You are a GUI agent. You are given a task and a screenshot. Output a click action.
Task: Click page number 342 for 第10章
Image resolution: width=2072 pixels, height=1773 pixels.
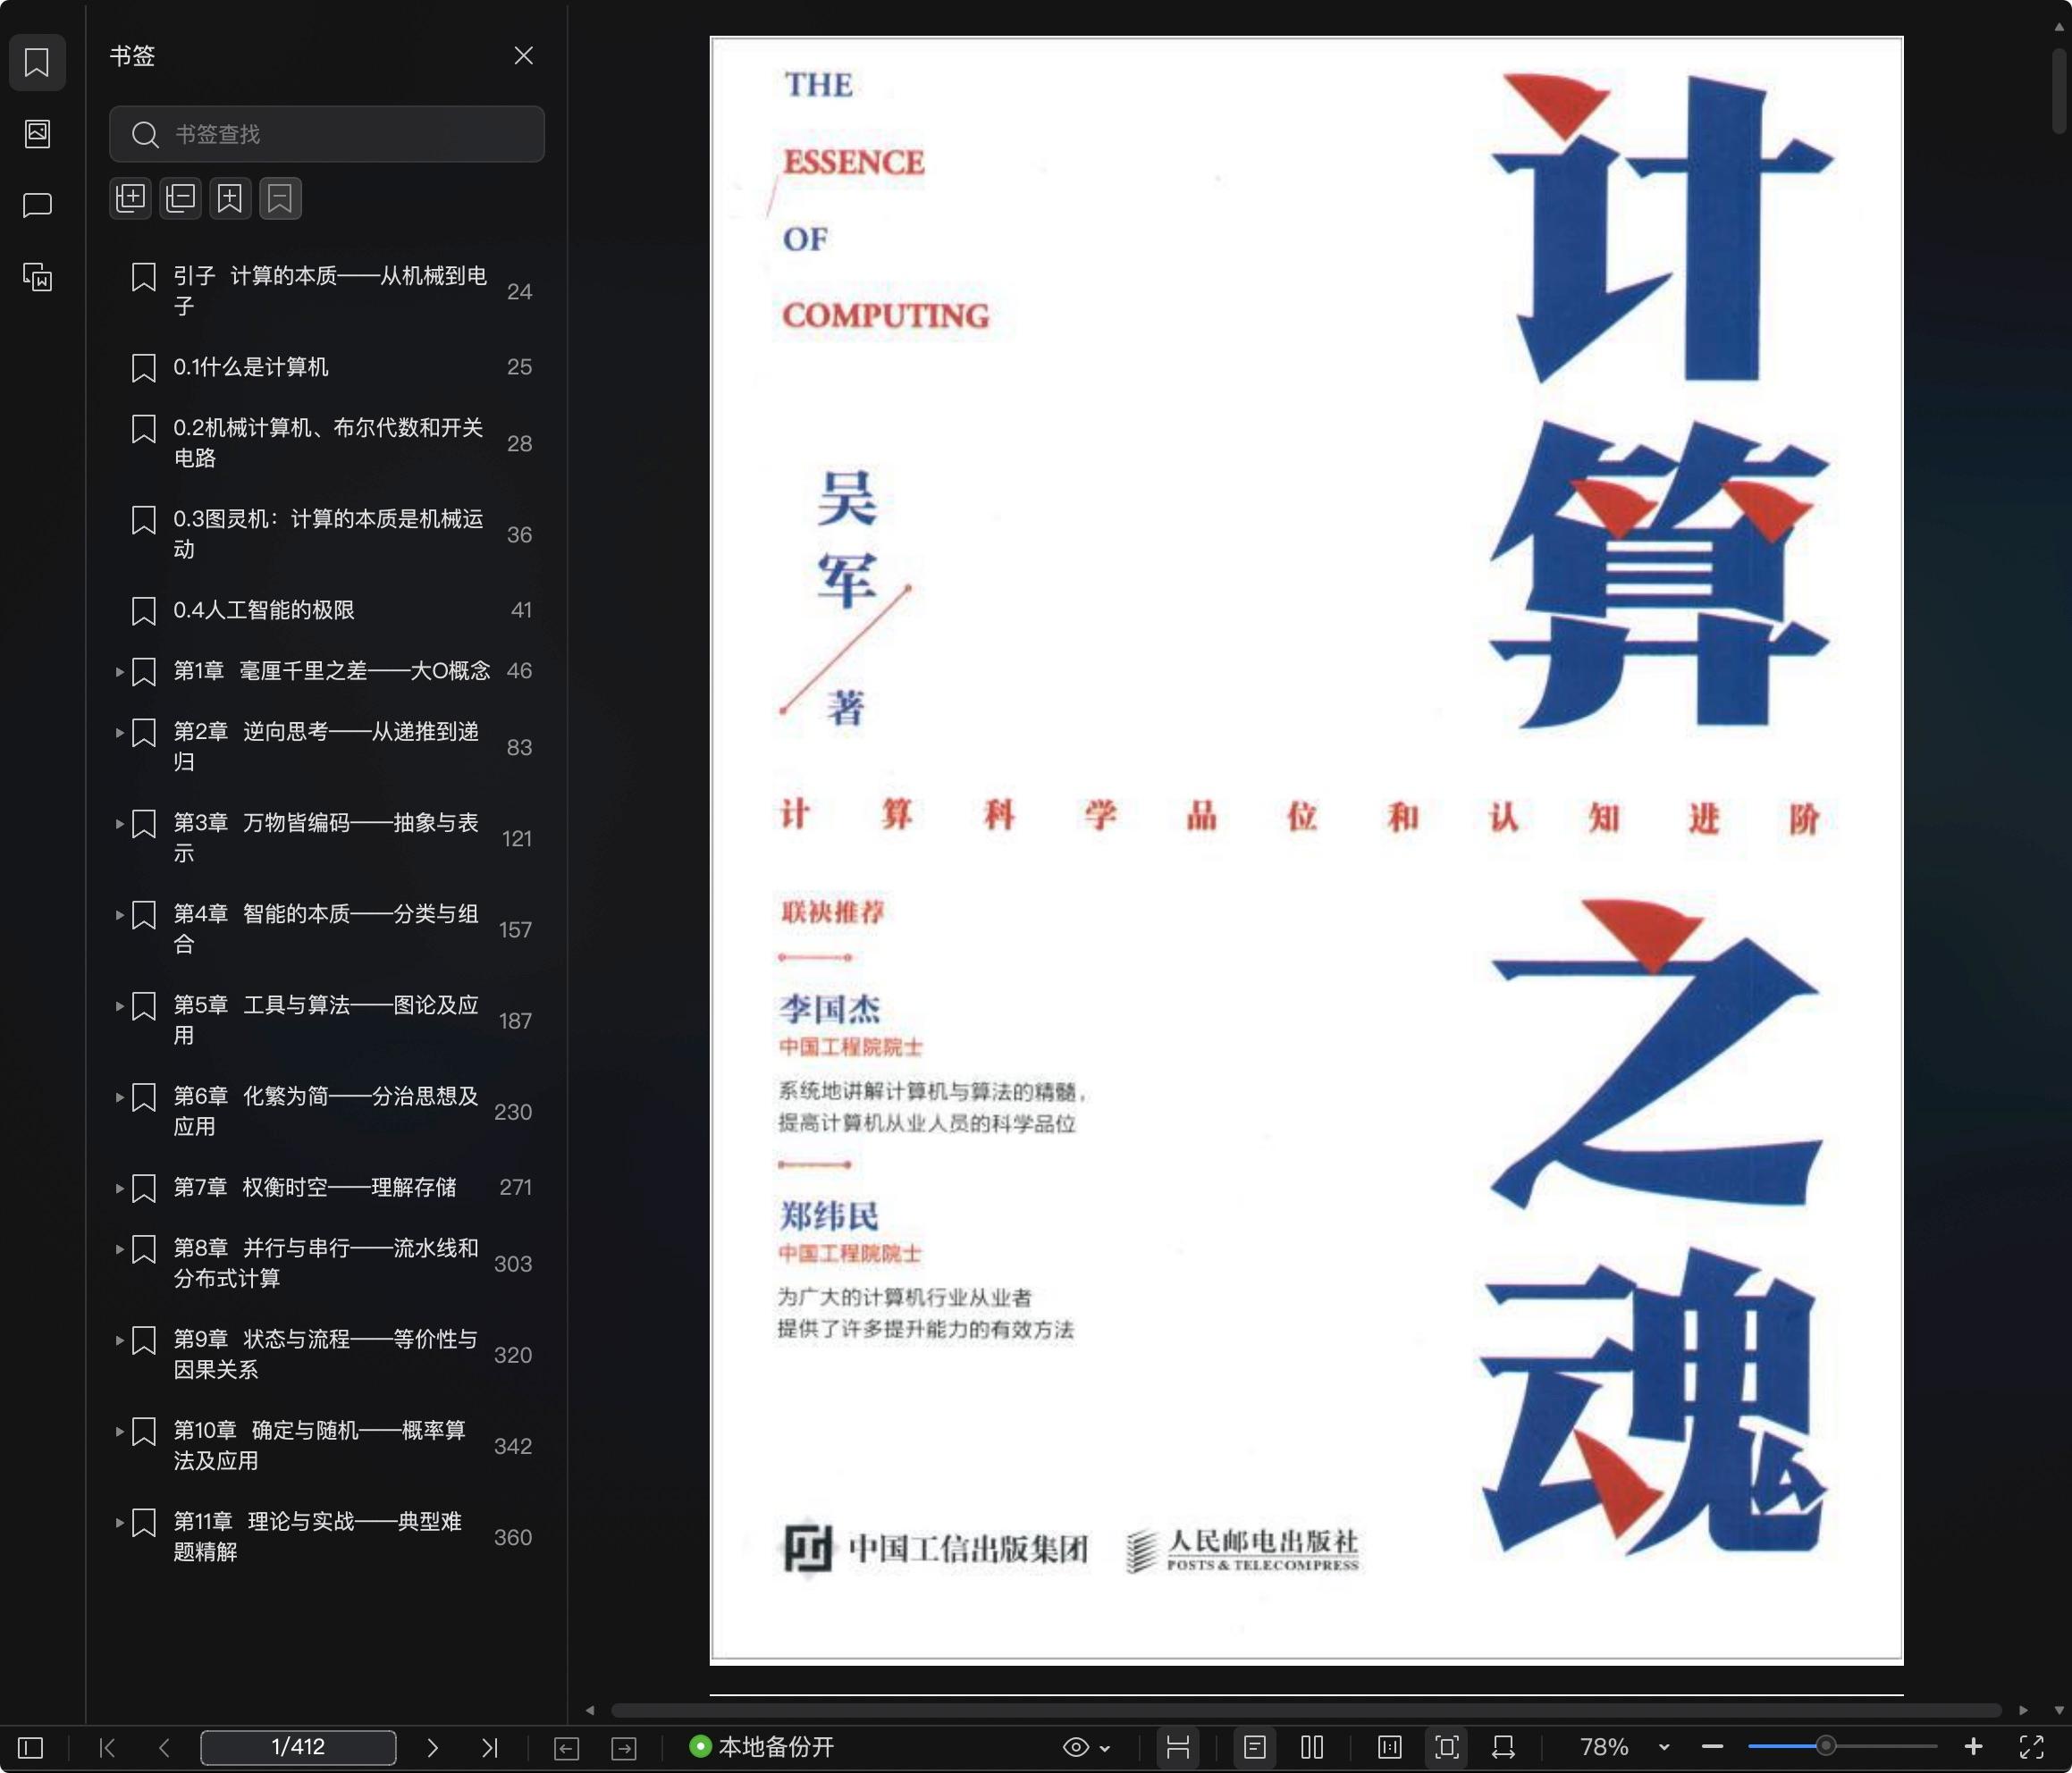(x=513, y=1446)
